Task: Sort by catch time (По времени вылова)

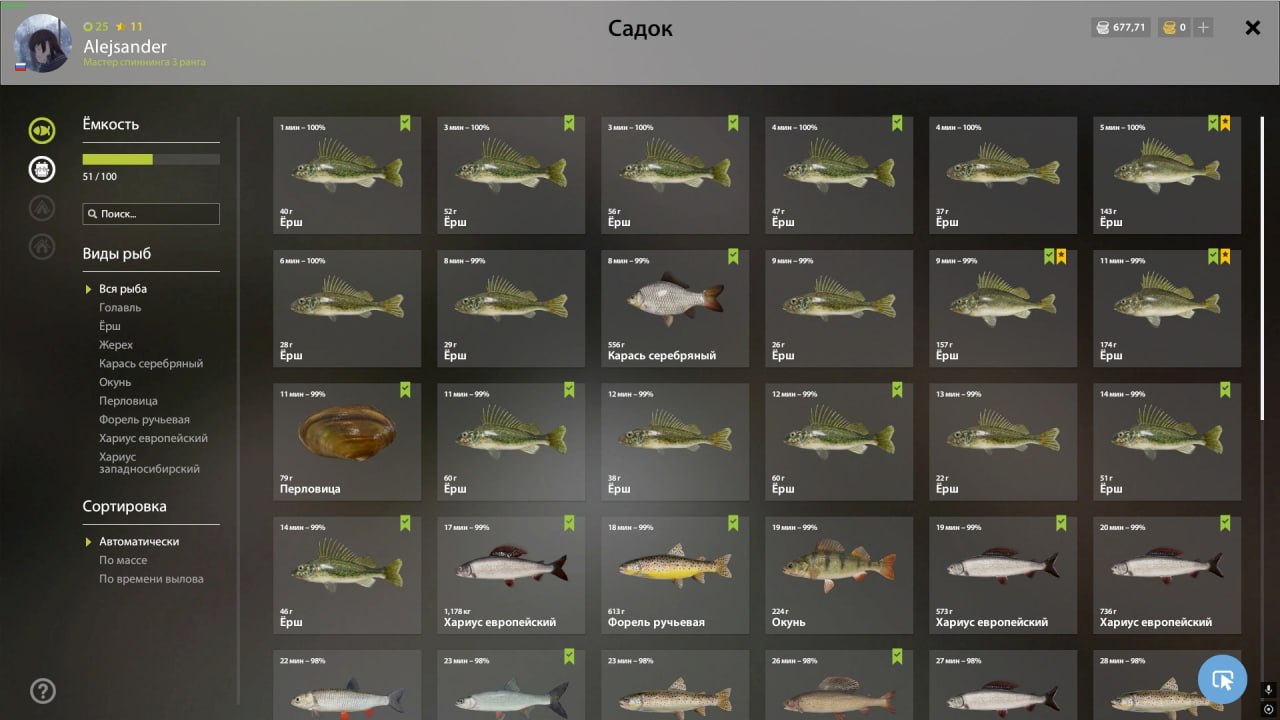Action: tap(151, 579)
